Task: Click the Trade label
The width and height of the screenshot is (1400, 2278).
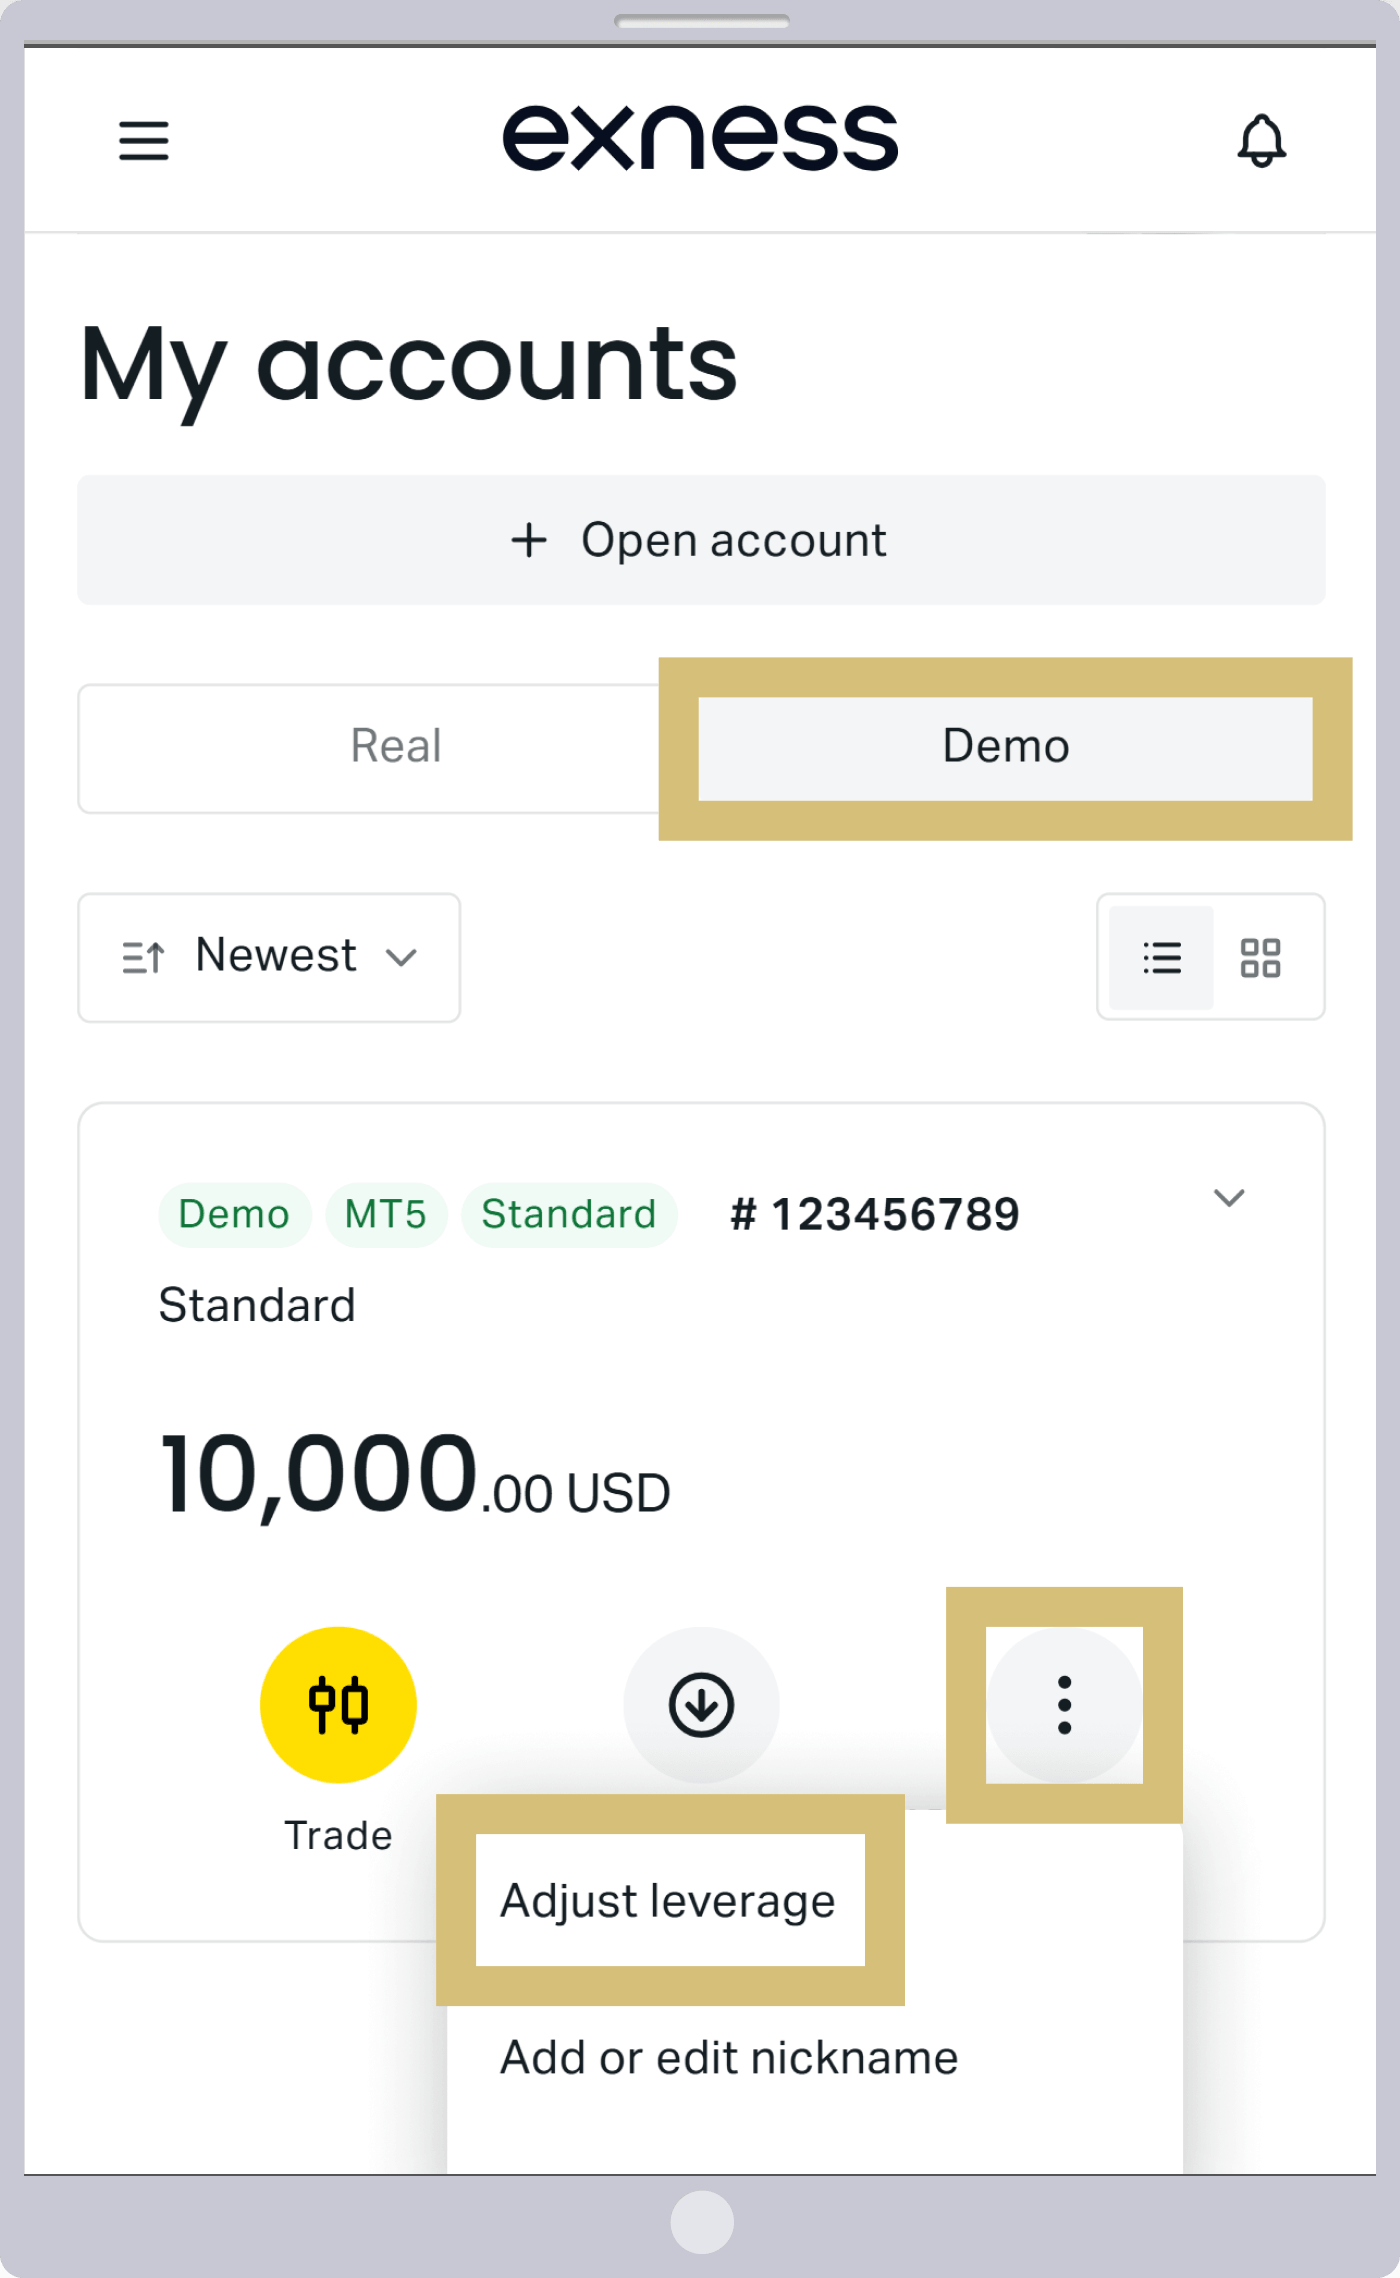Action: [338, 1836]
